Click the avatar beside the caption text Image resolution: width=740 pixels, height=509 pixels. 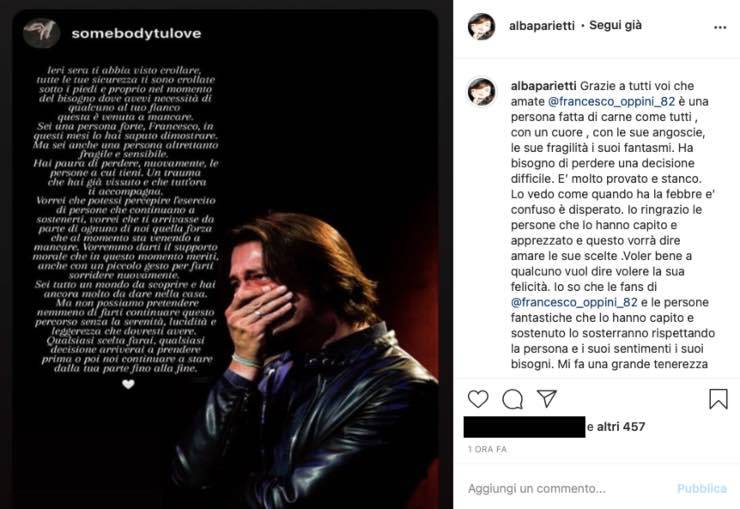click(x=482, y=91)
